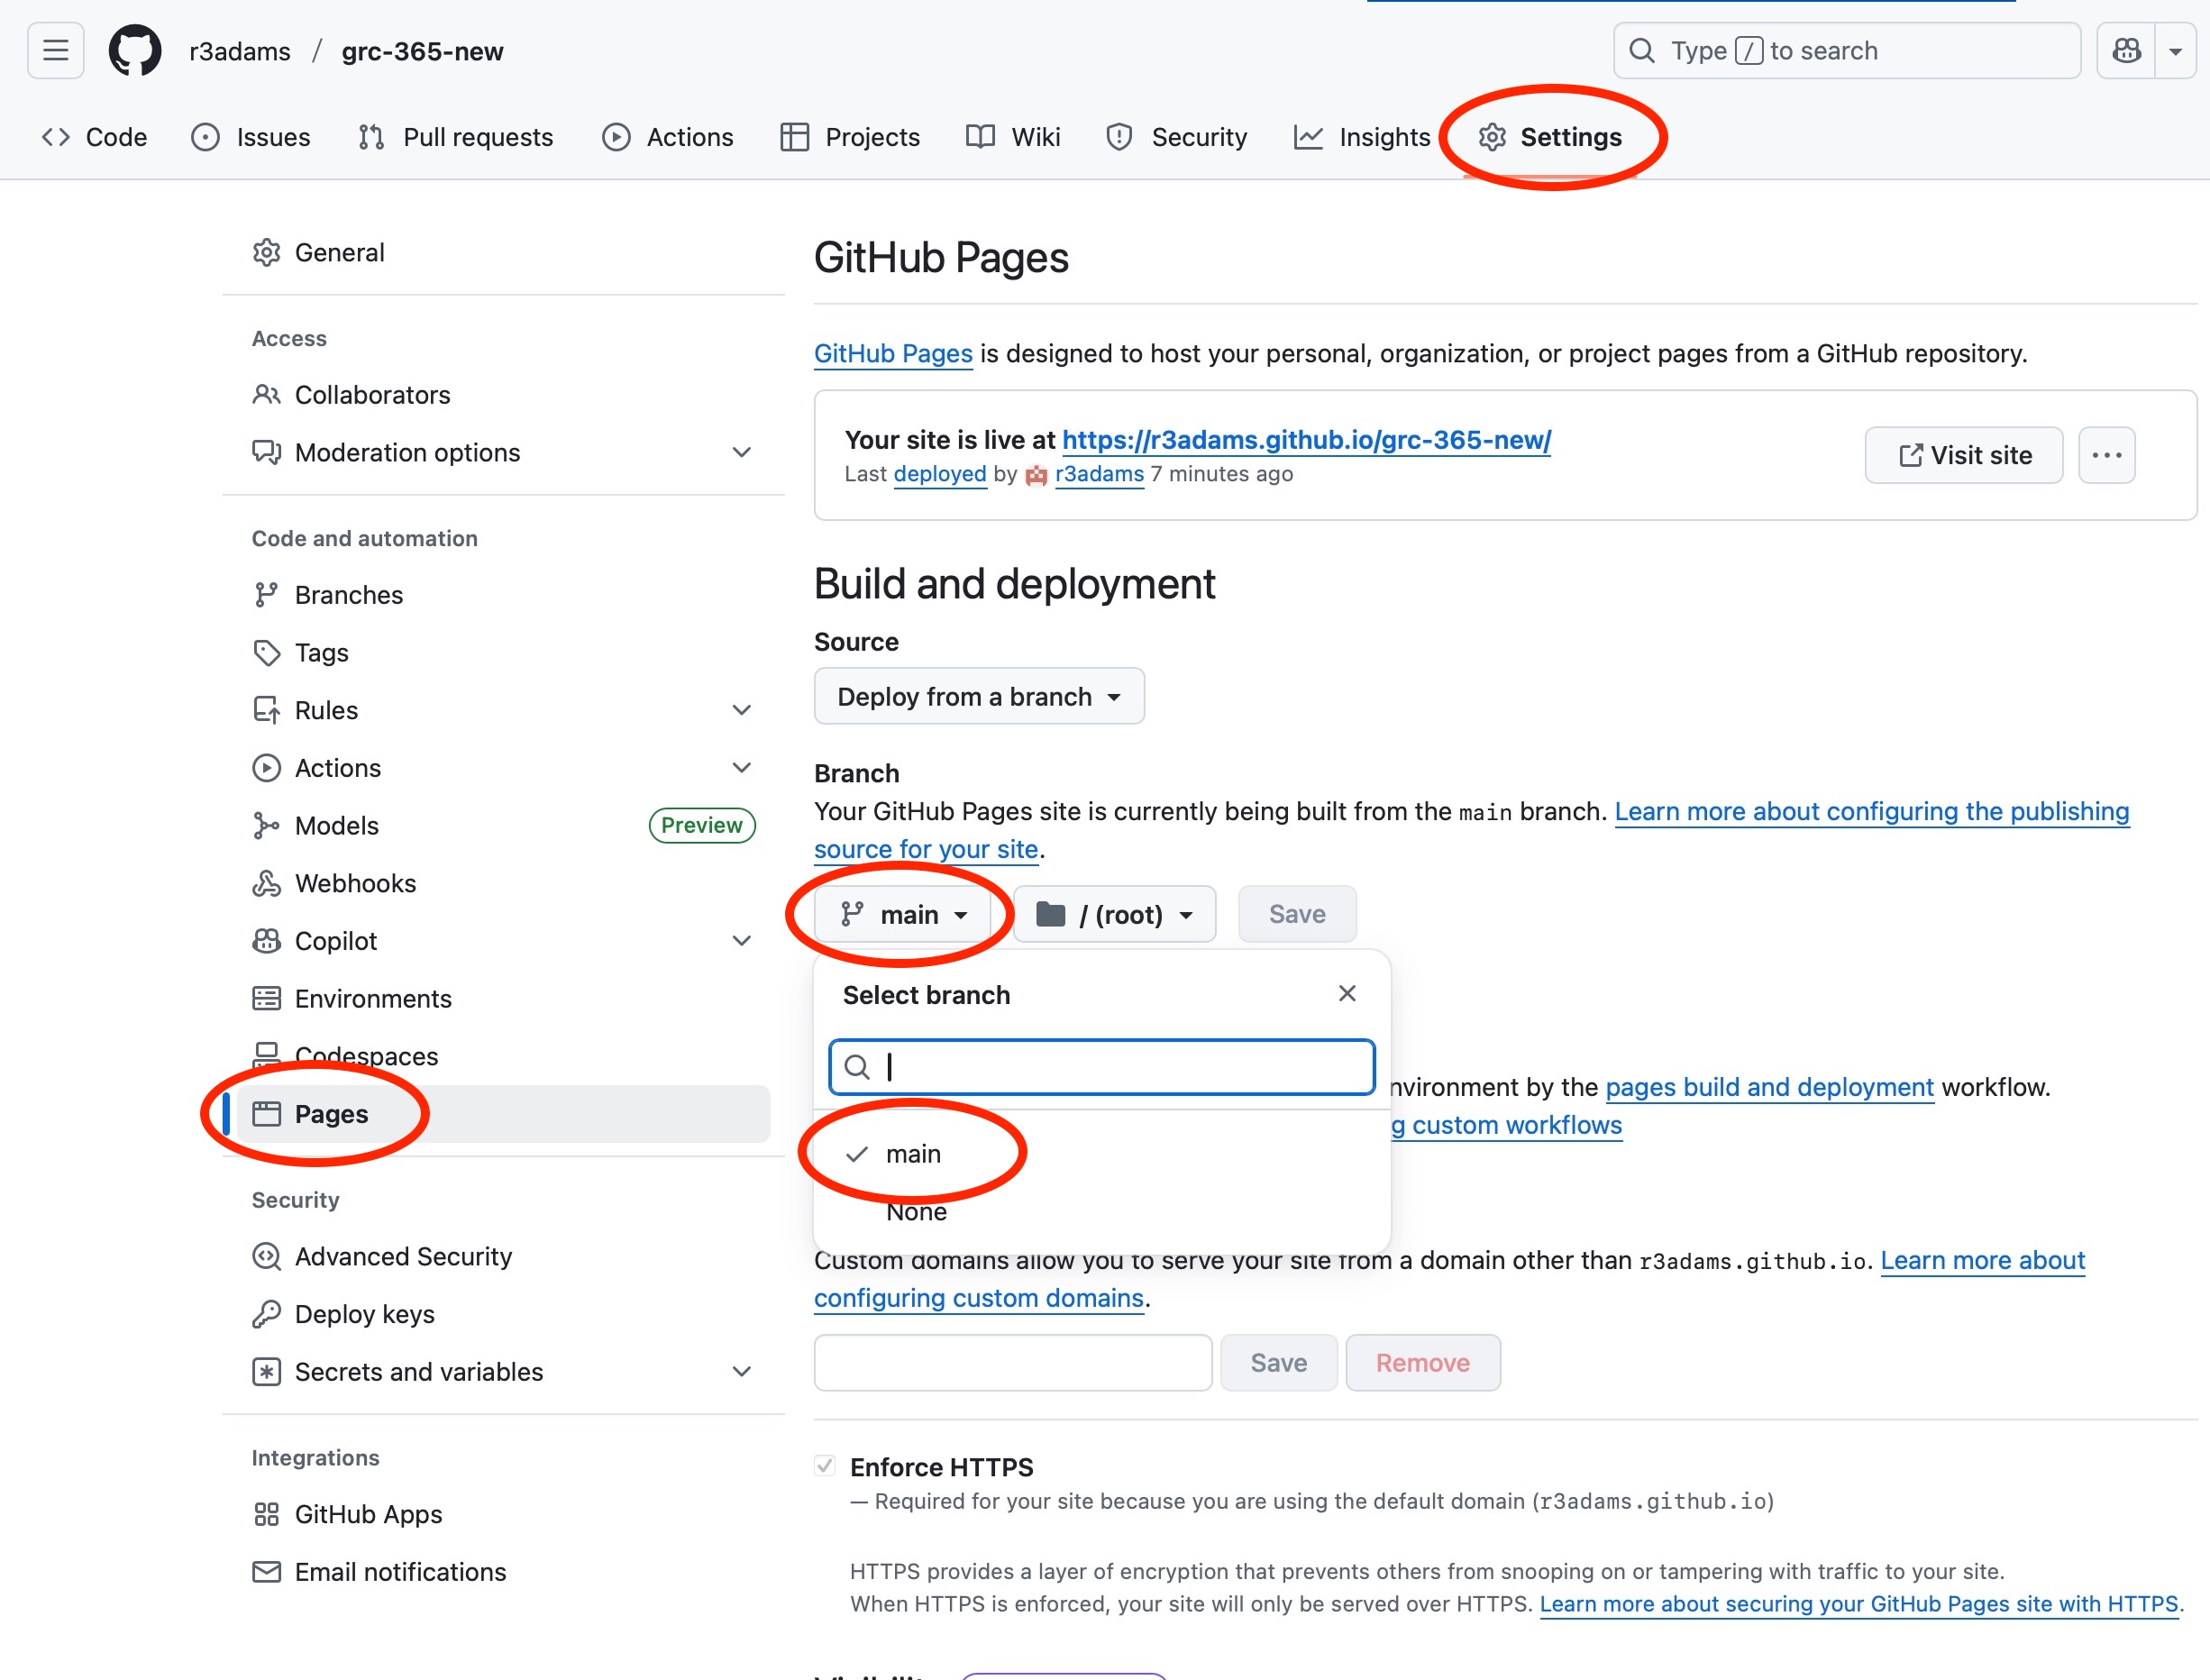Open grc-365-new repository link
Screen dimensions: 2210x1680
(422, 51)
